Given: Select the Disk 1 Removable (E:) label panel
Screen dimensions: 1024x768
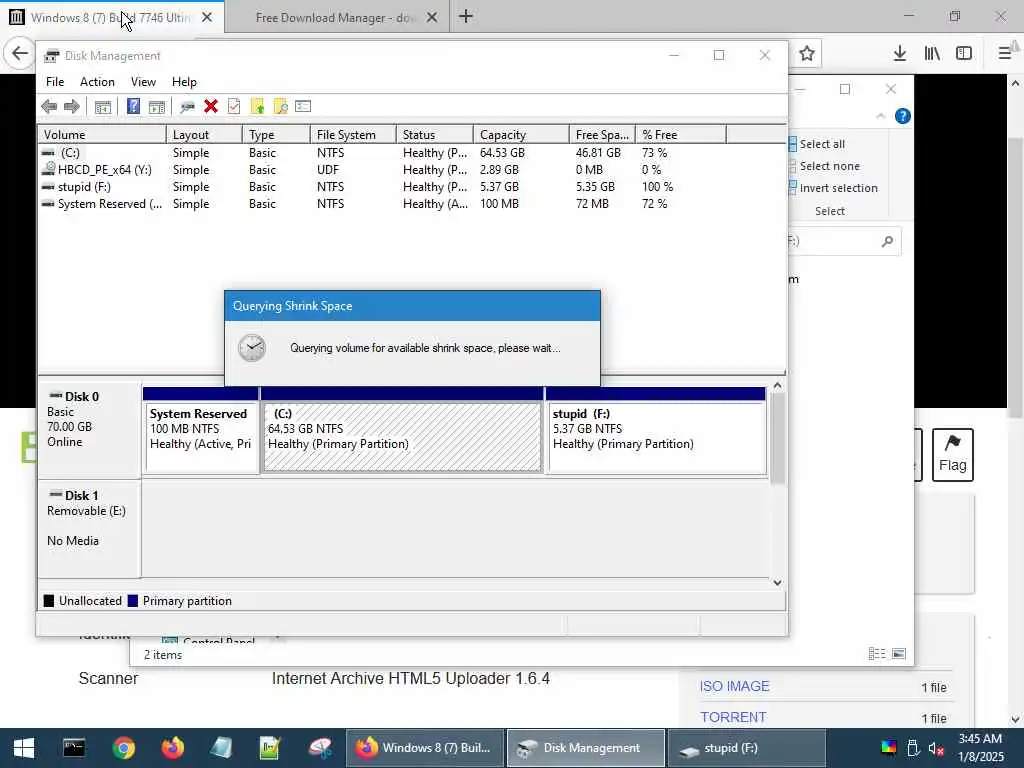Looking at the screenshot, I should tap(89, 529).
